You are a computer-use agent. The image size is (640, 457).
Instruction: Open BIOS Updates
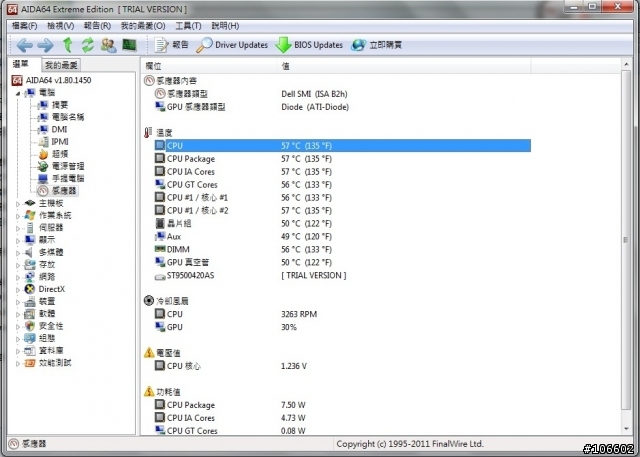point(309,45)
